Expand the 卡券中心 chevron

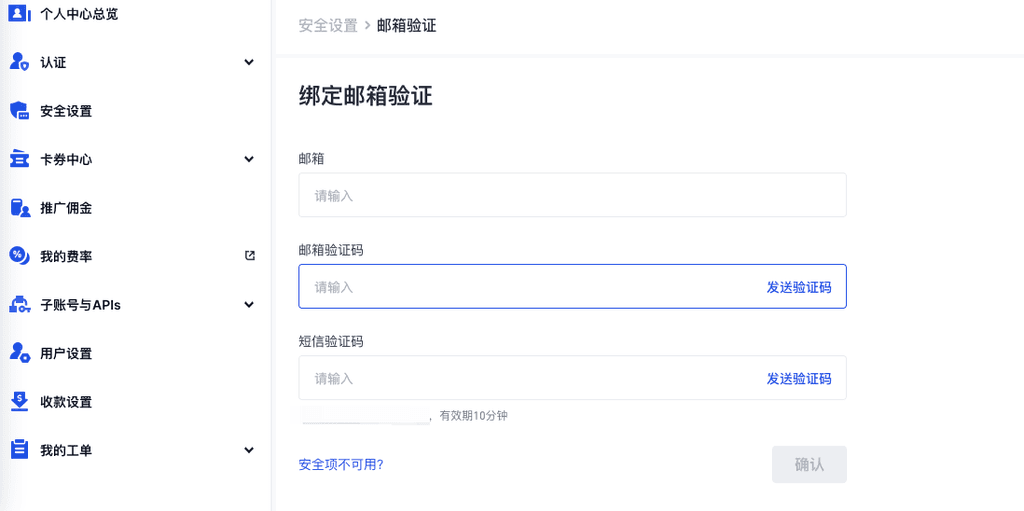tap(249, 159)
